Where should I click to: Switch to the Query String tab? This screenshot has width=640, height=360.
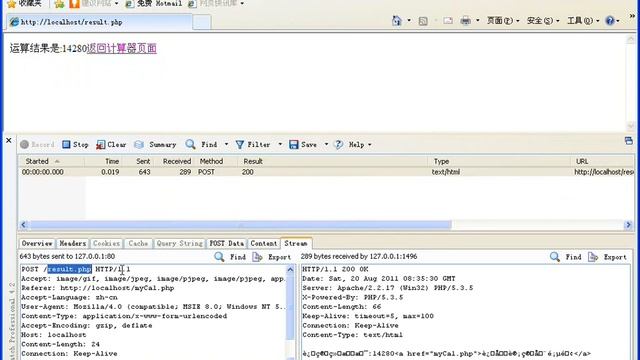coord(180,243)
